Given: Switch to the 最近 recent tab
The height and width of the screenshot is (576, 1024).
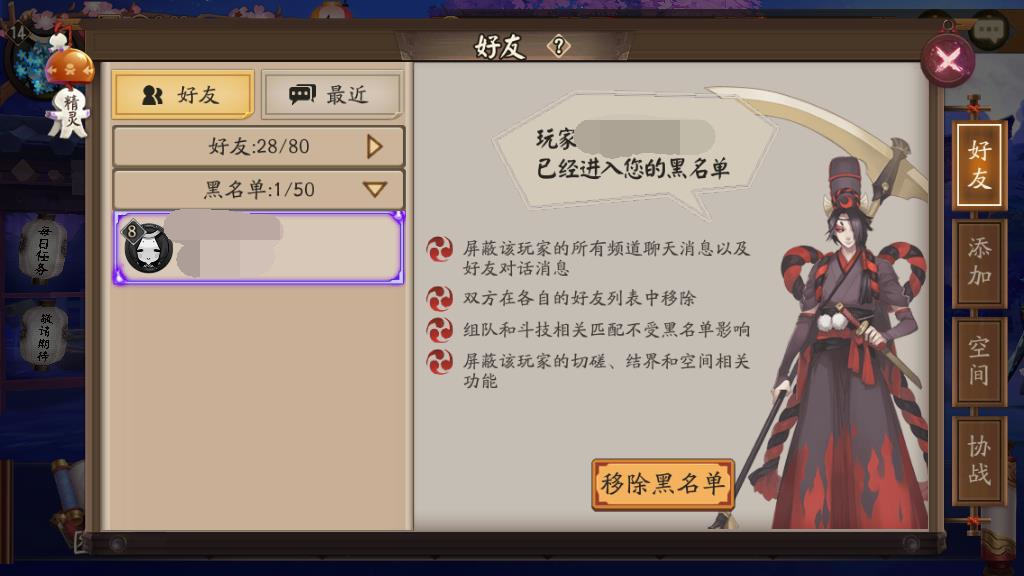Looking at the screenshot, I should 332,95.
